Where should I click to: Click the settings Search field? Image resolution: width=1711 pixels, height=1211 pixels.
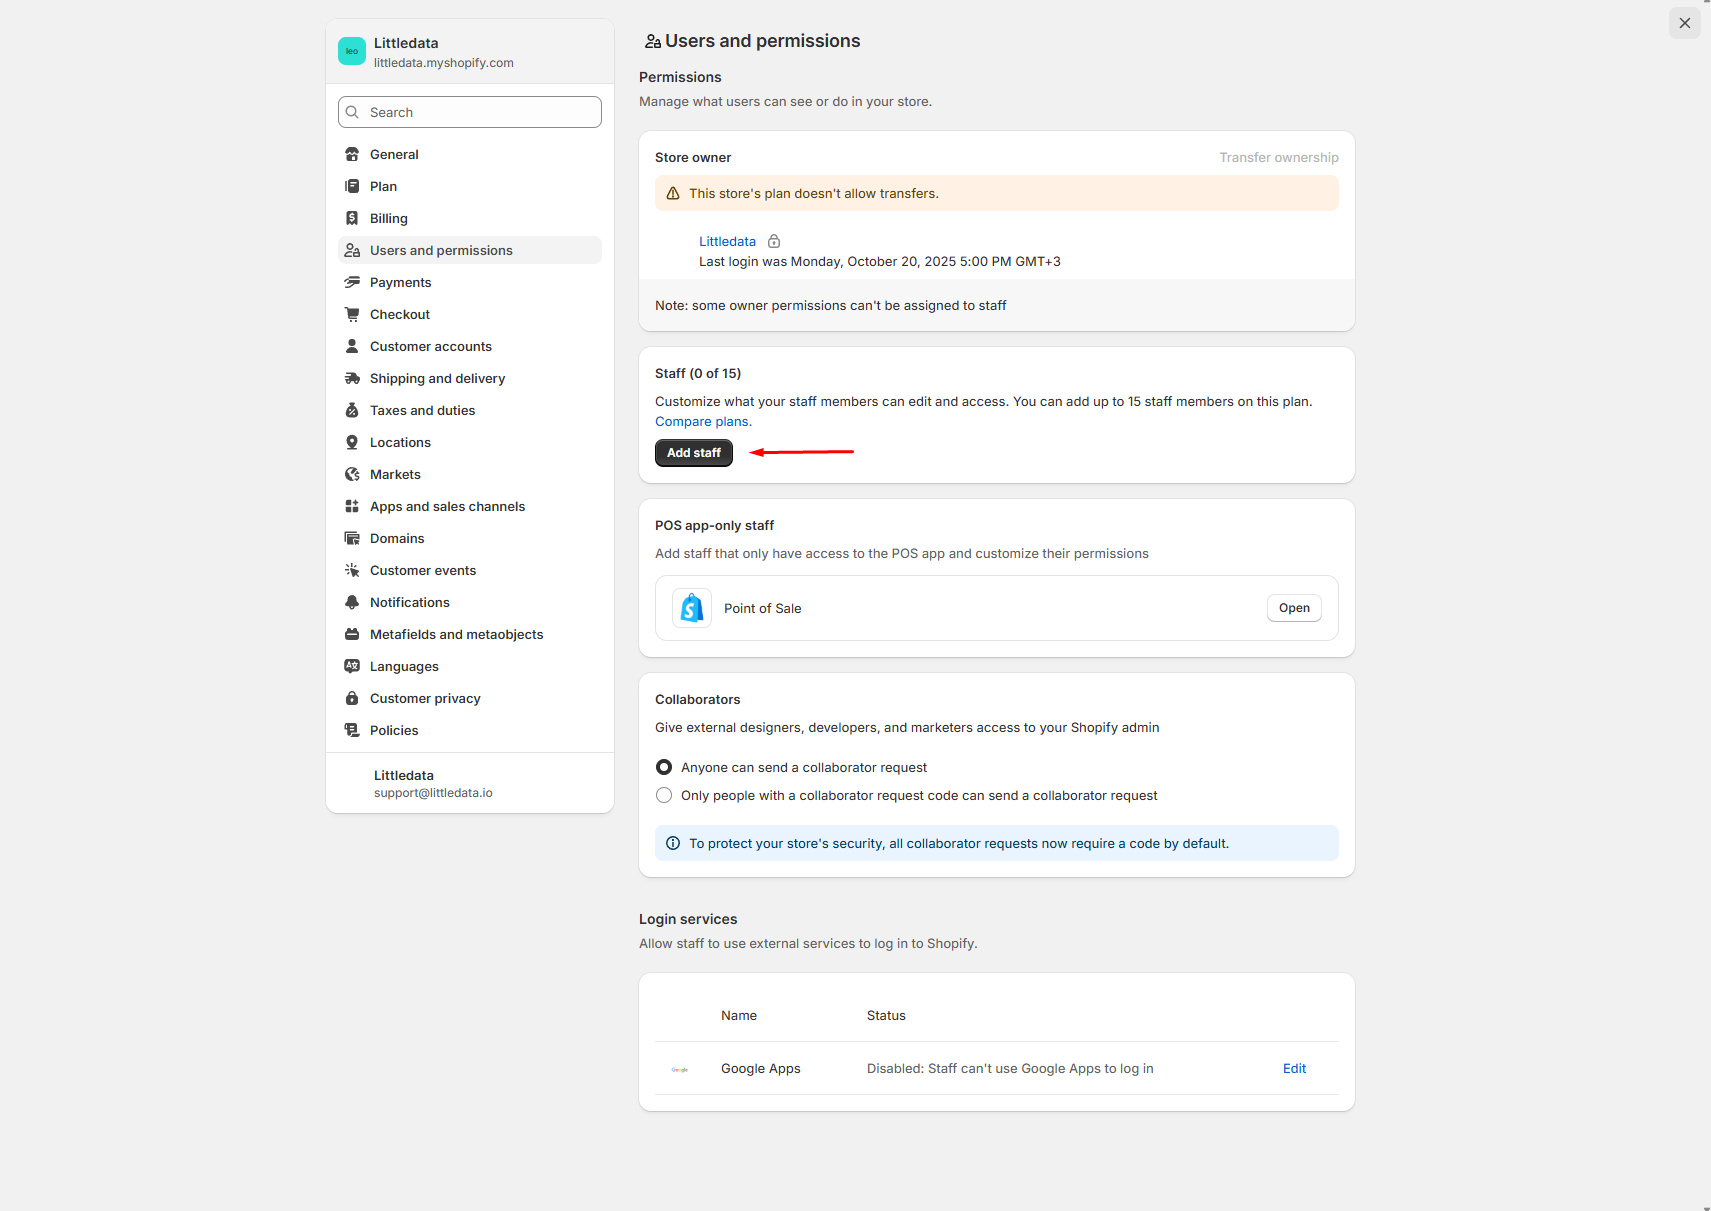tap(470, 112)
